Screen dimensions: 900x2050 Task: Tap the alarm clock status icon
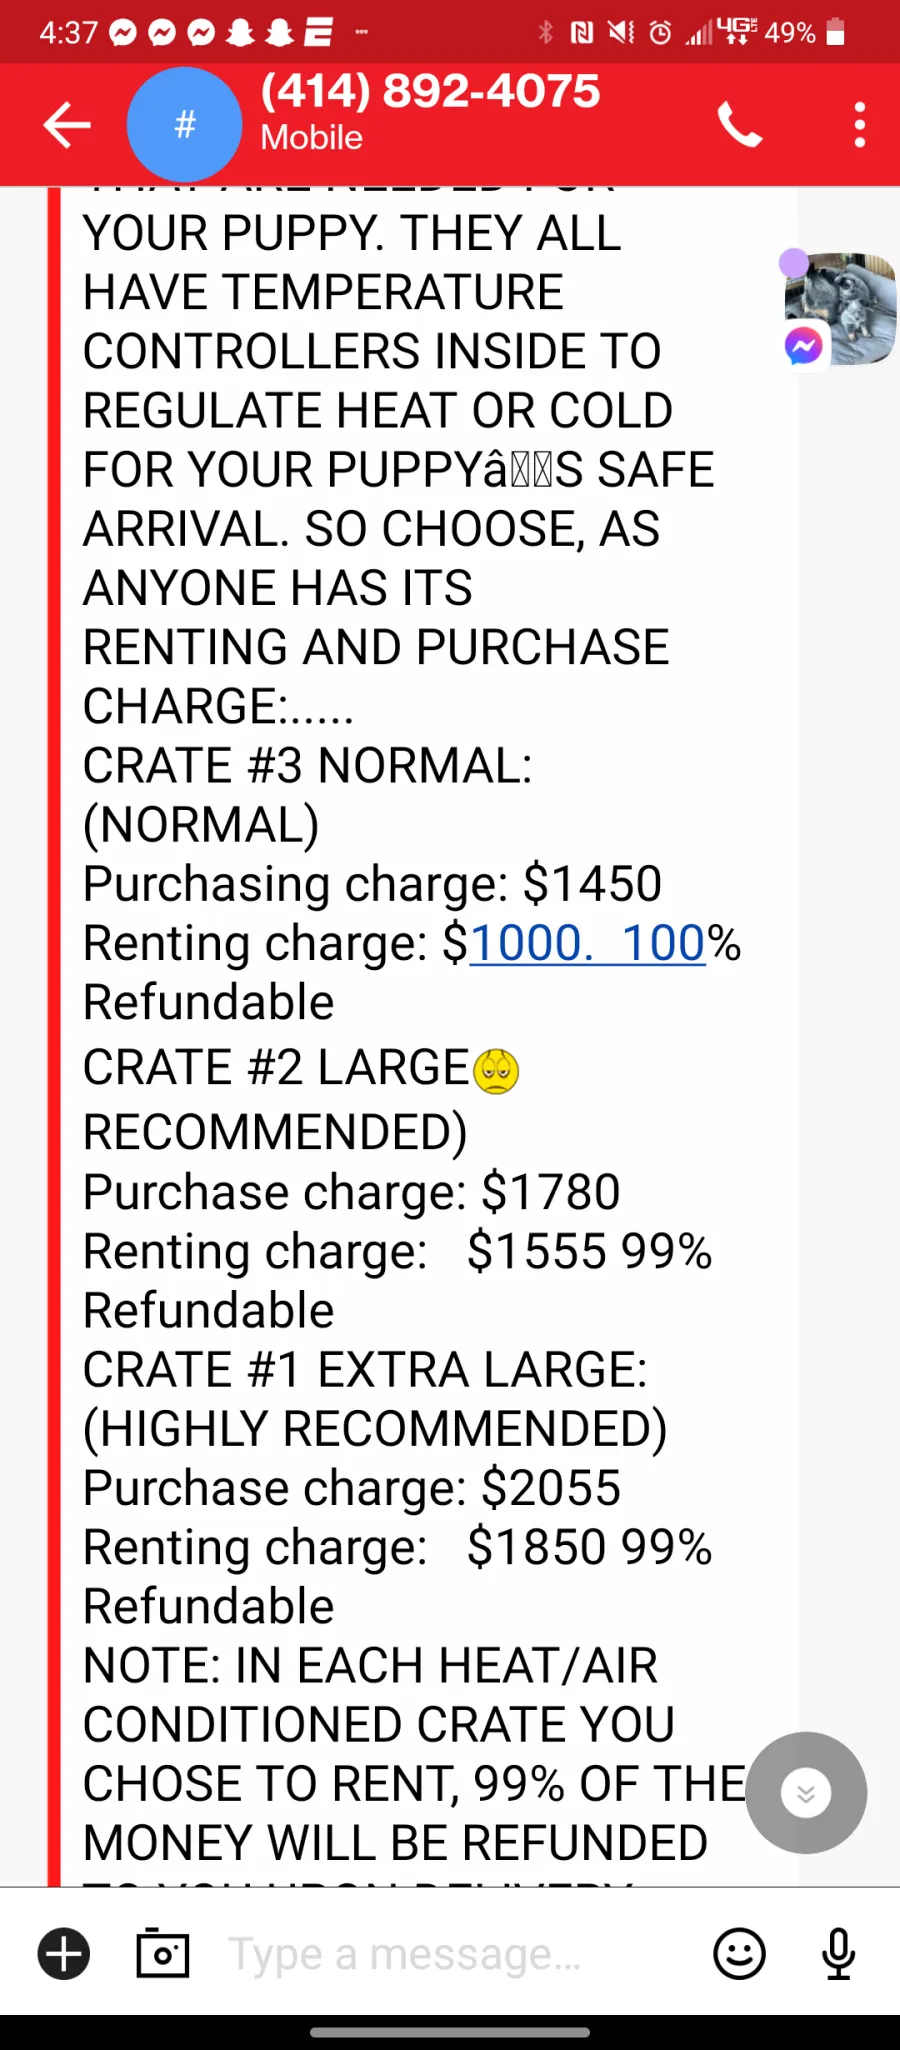click(x=660, y=33)
